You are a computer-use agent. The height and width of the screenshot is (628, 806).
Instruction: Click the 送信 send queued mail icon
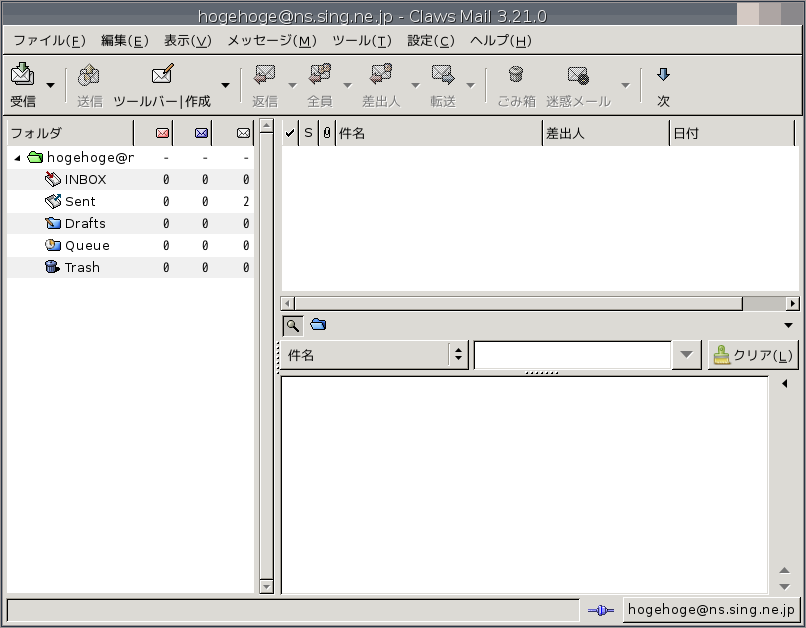pyautogui.click(x=89, y=75)
